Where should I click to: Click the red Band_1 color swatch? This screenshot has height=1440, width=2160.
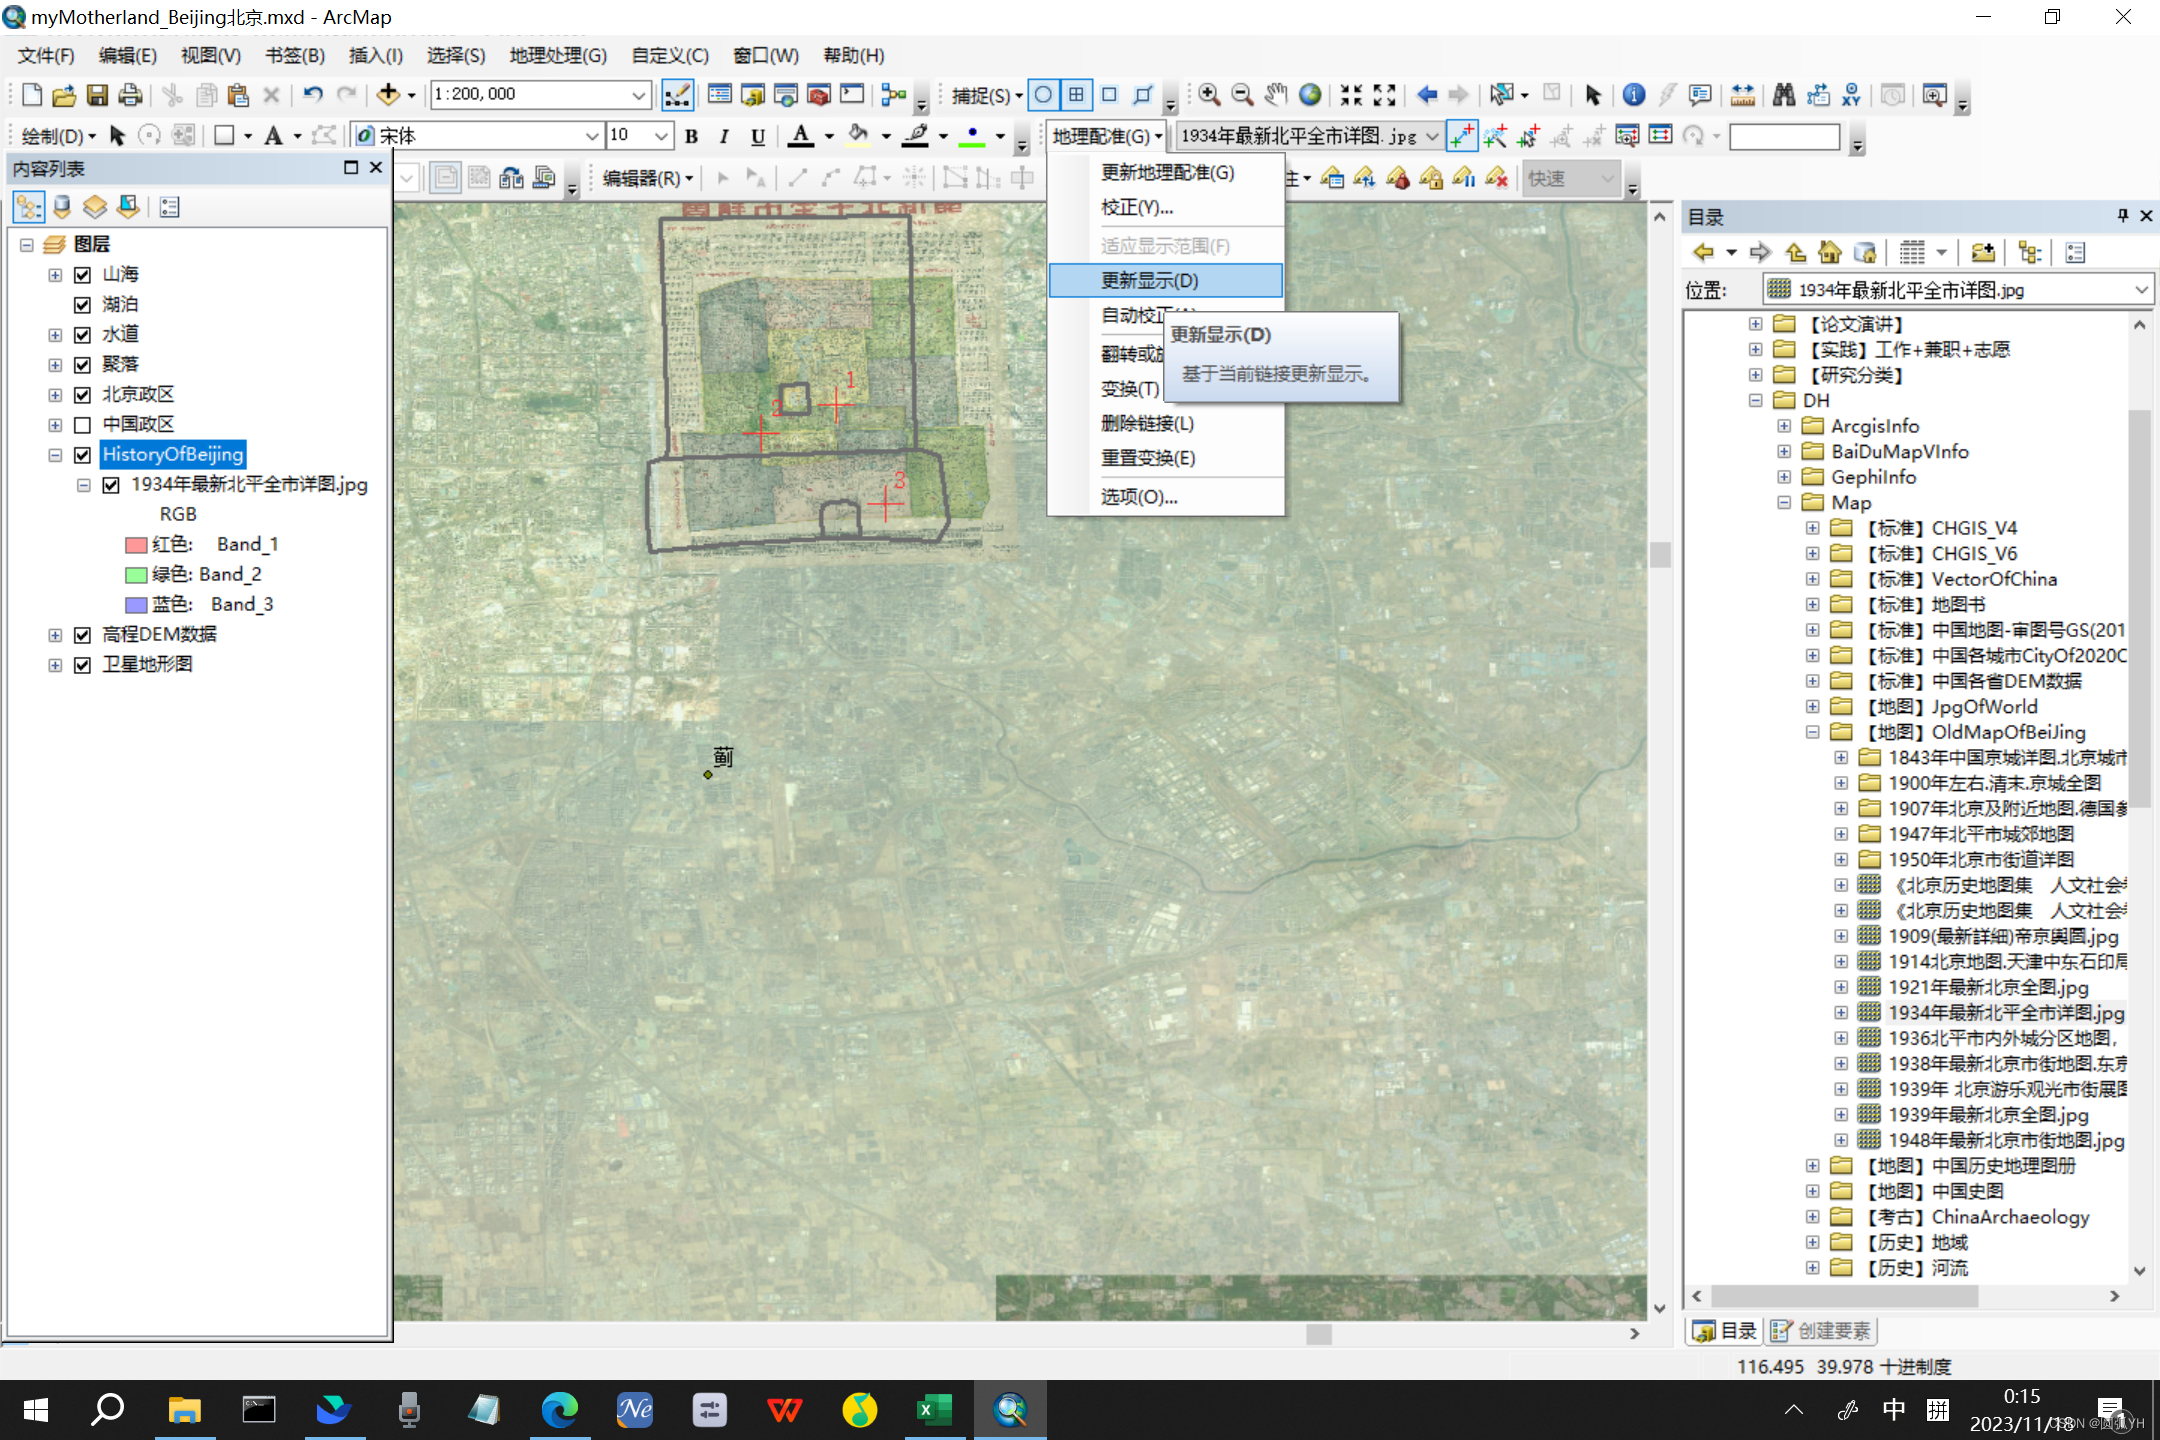click(x=136, y=544)
